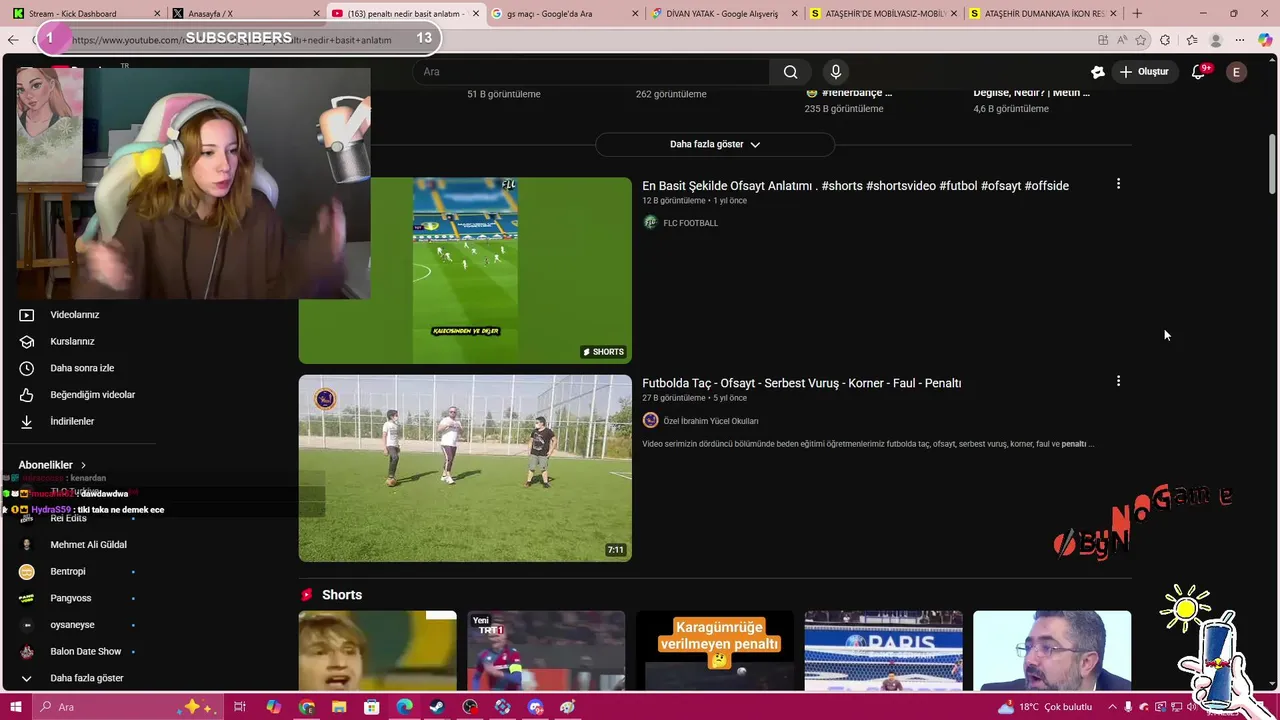Launch Copilot from the Edge toolbar
This screenshot has width=1280, height=720.
[x=1265, y=40]
